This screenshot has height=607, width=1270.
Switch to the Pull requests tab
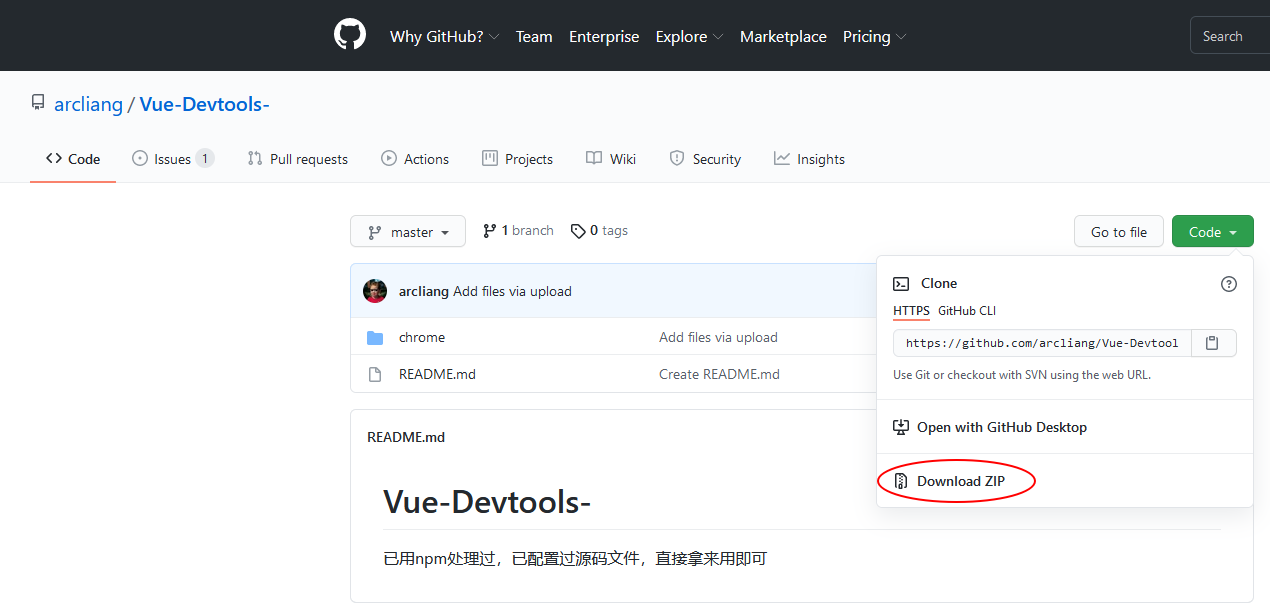tap(298, 159)
